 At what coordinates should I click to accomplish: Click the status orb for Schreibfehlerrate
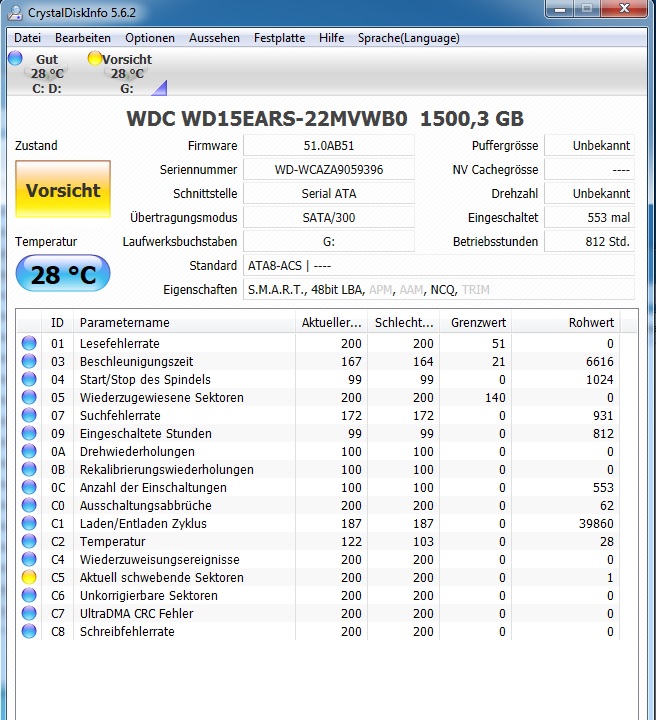[x=29, y=631]
